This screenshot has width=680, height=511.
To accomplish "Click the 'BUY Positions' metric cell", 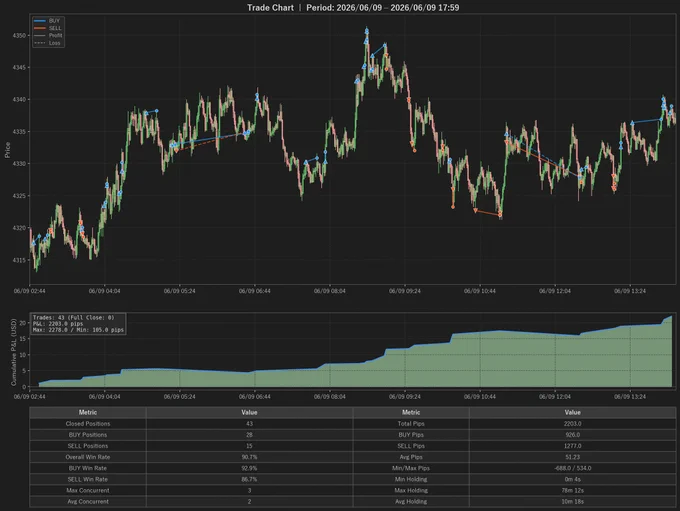I will 88,435.
